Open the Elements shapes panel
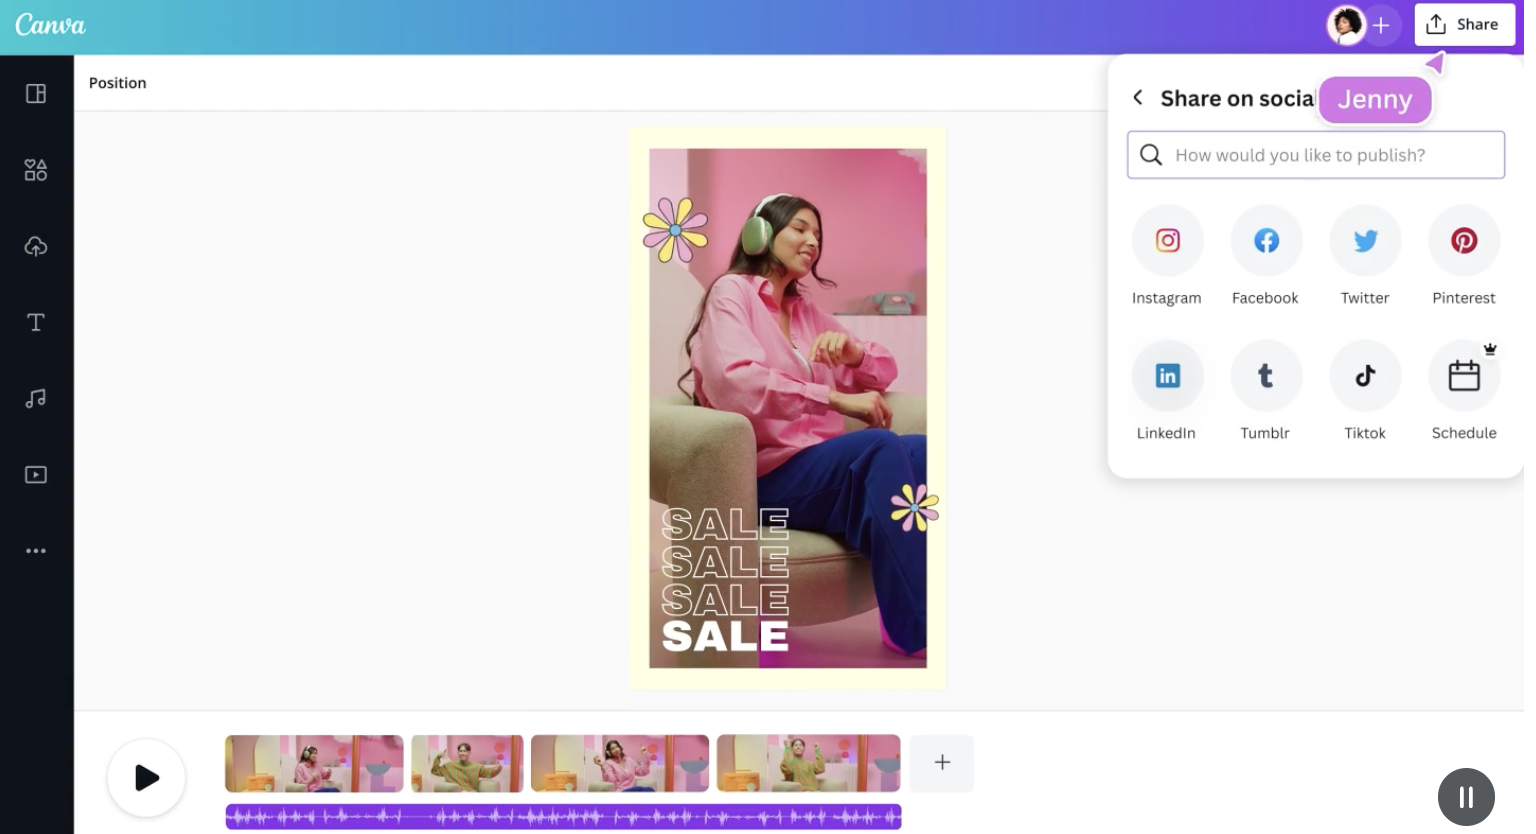The width and height of the screenshot is (1536, 834). (x=36, y=170)
